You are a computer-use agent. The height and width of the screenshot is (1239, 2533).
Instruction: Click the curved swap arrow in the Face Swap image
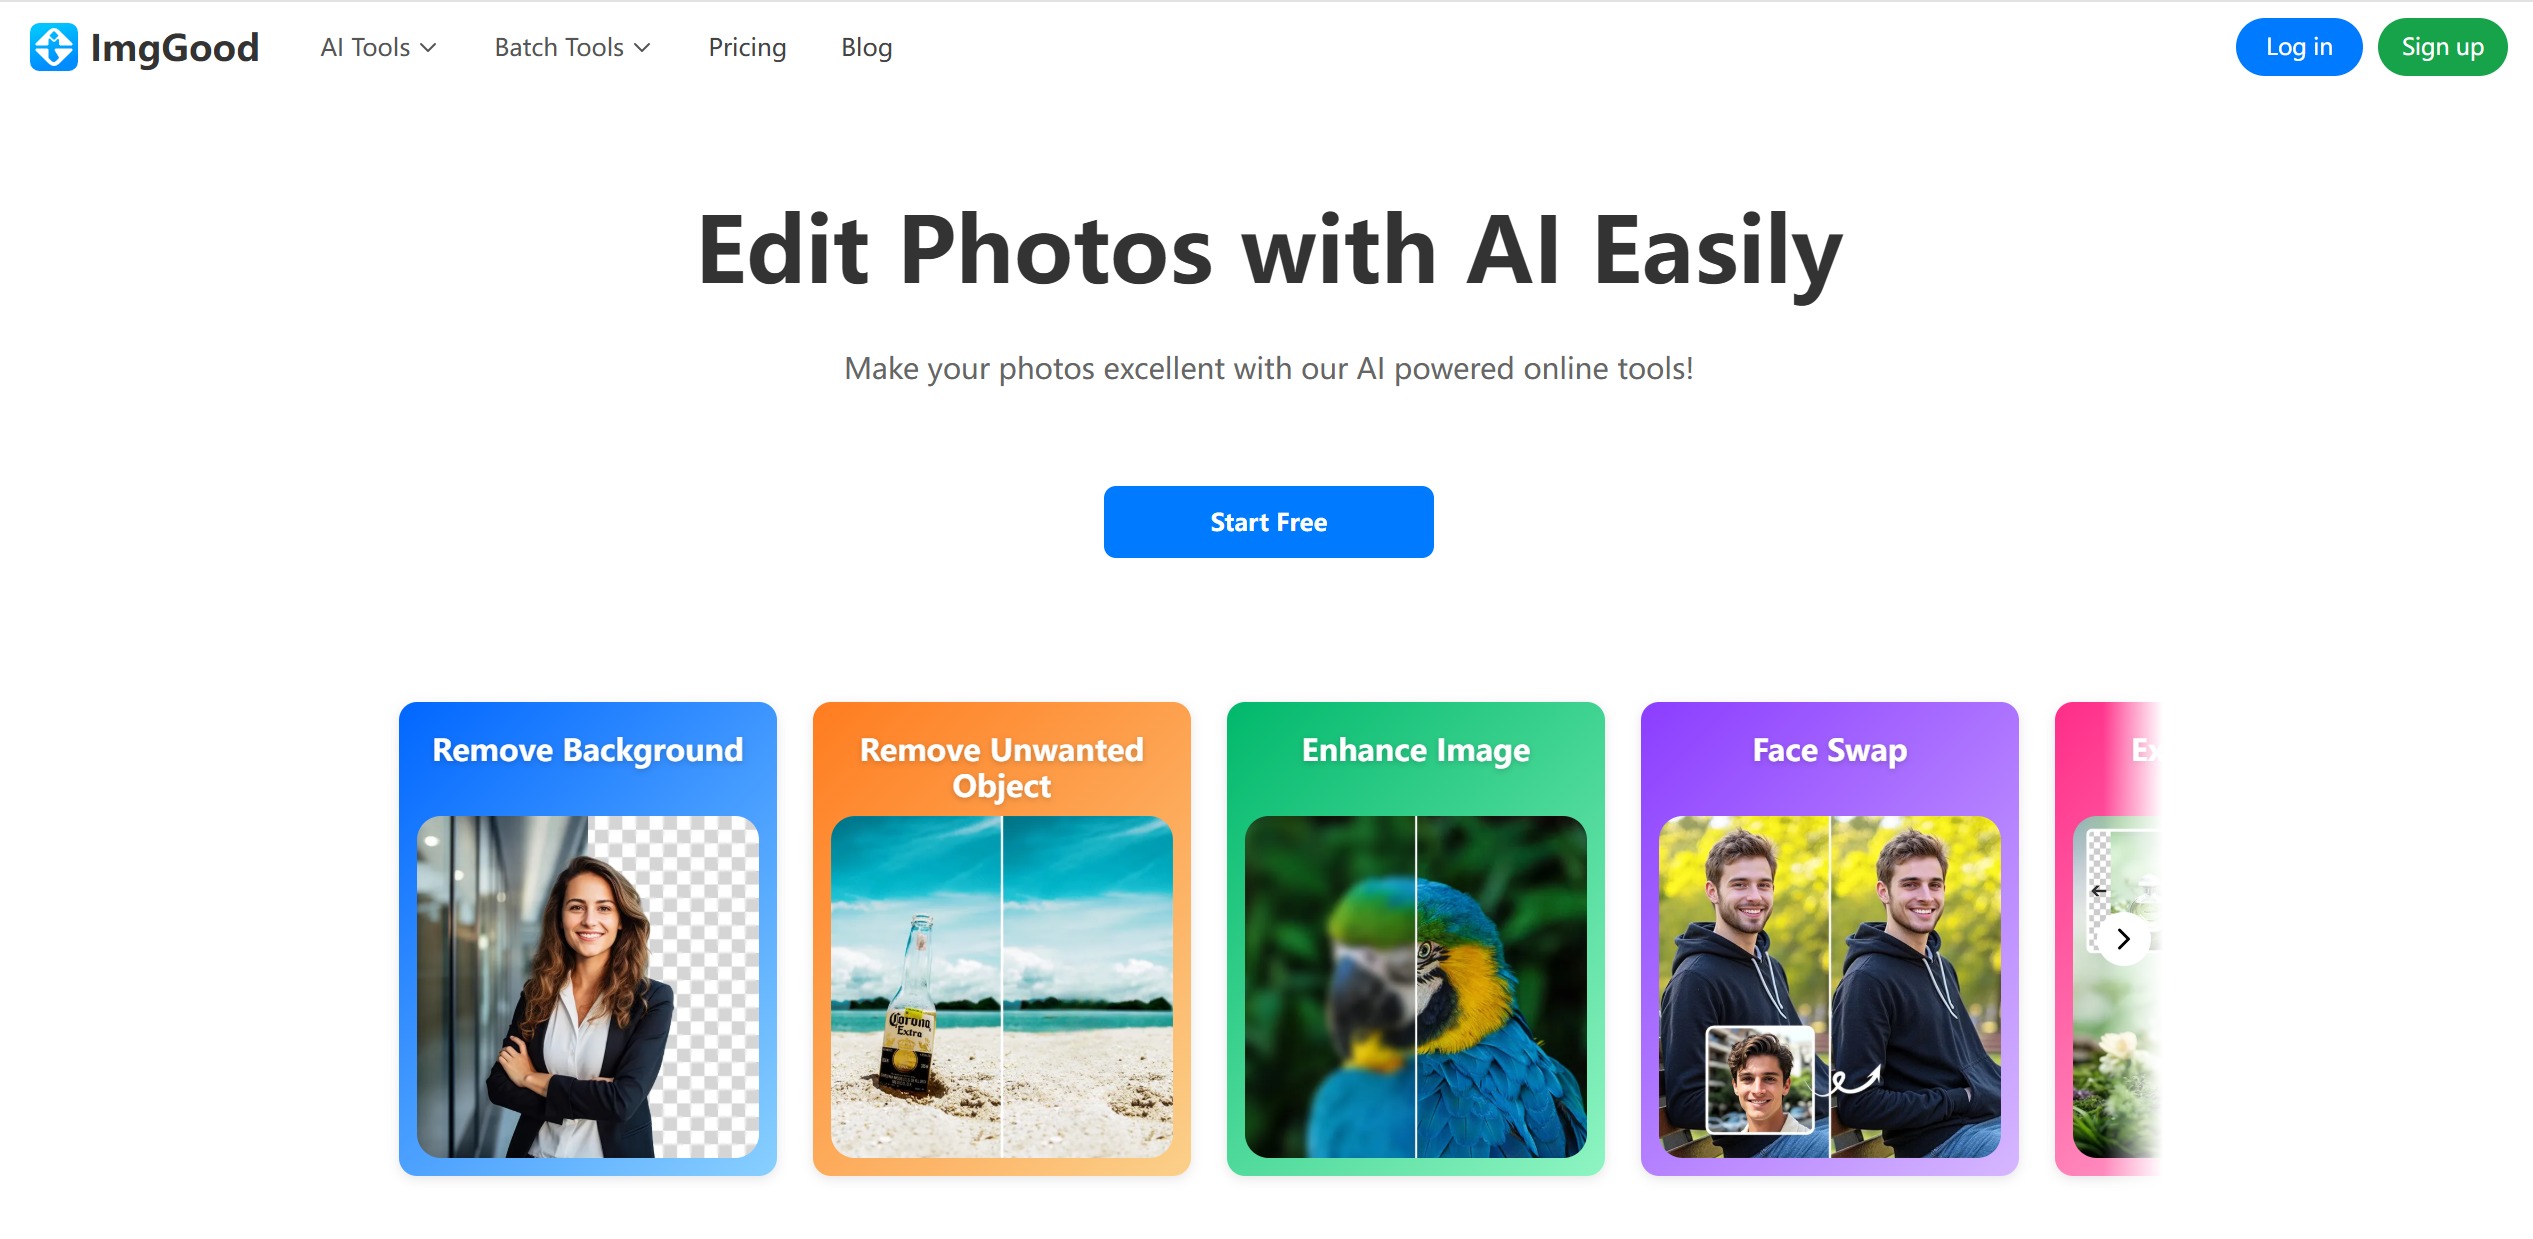(1856, 1080)
